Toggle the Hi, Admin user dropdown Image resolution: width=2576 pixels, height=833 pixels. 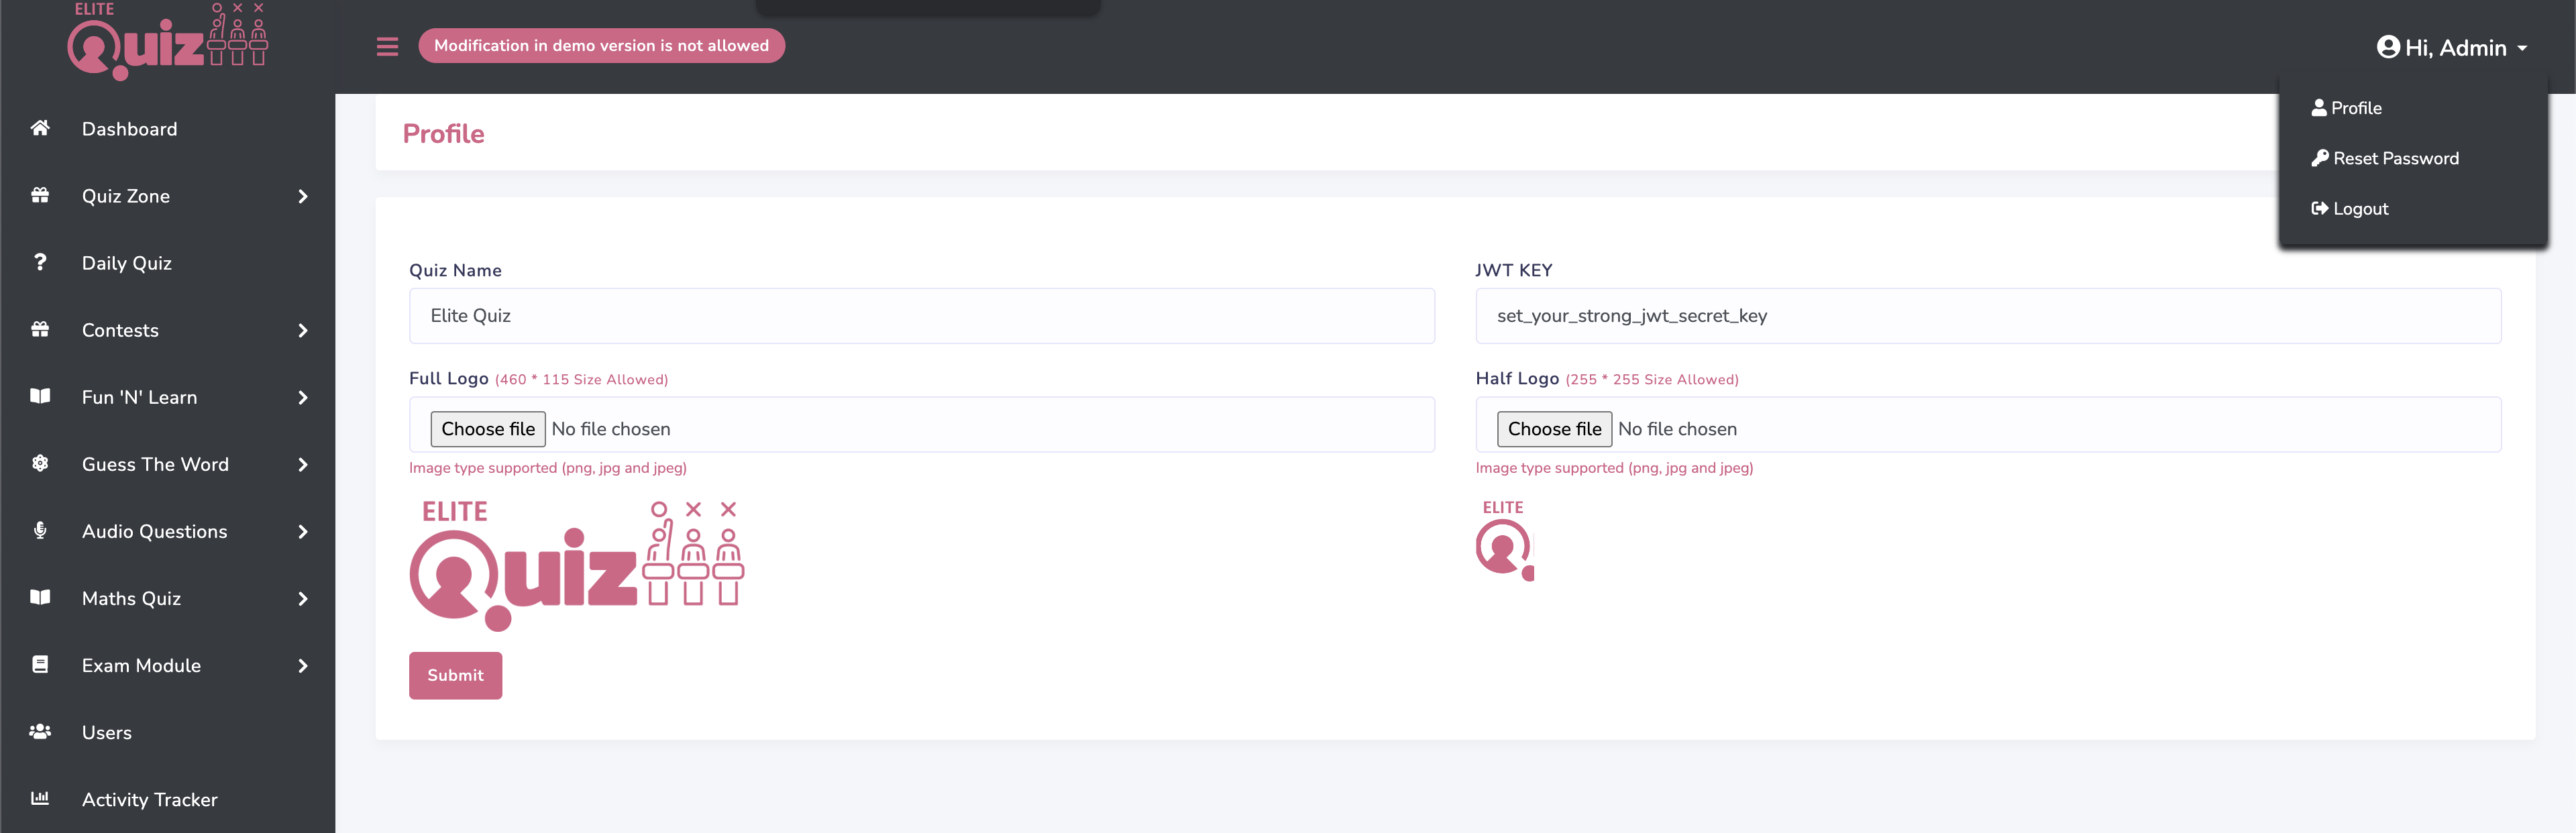click(x=2451, y=48)
